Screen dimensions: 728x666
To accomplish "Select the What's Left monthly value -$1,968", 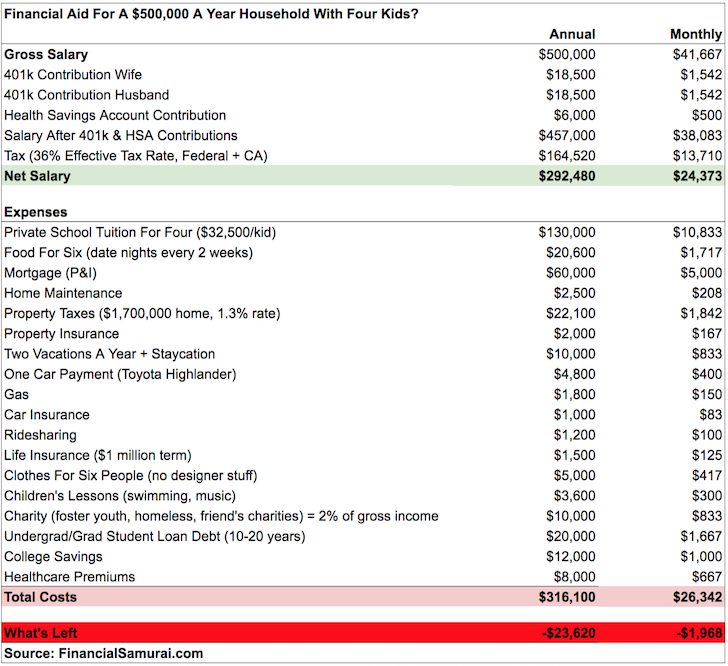I will [x=697, y=633].
